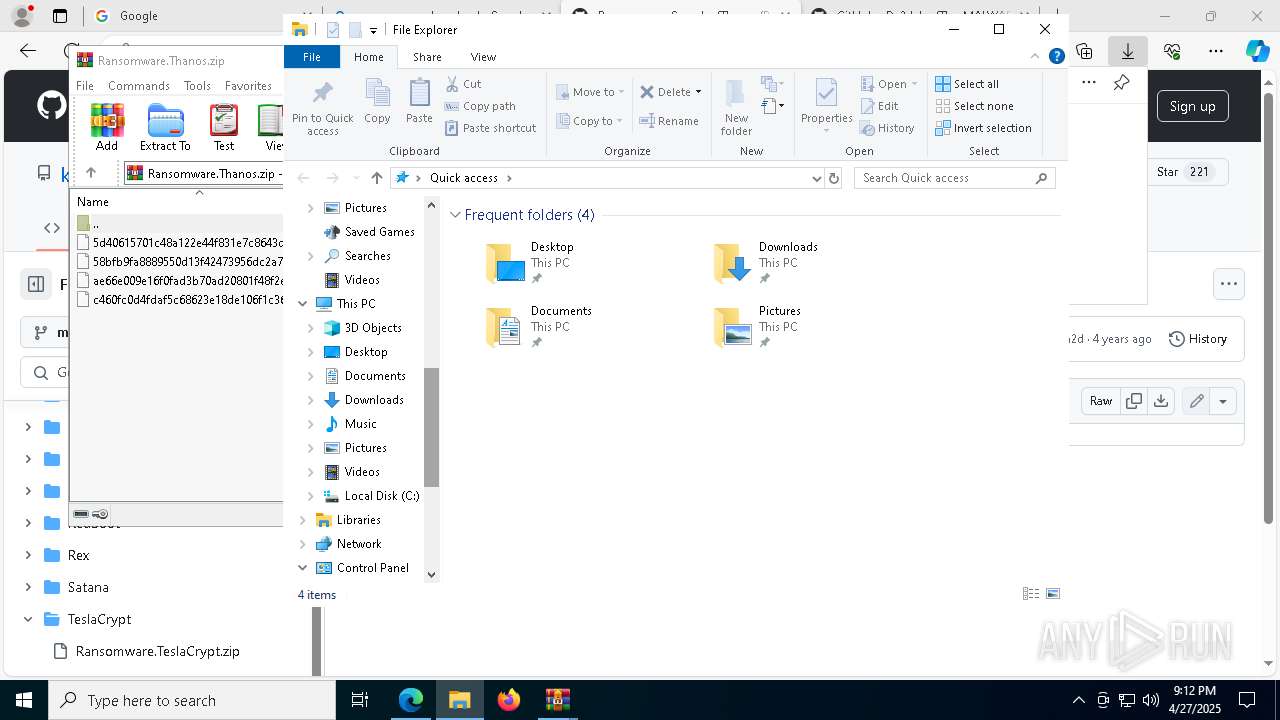Collapse TeslaCrypt folder in GitHub tree
This screenshot has height=720, width=1280.
click(28, 619)
